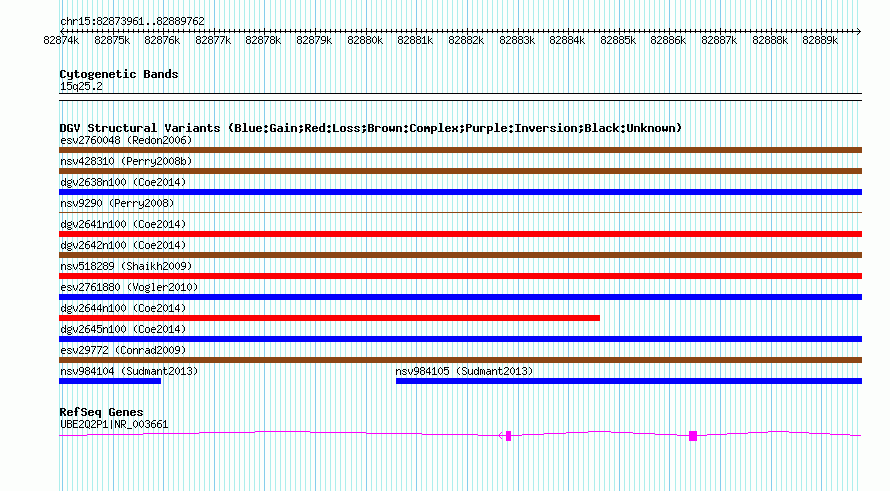Viewport: 890px width, 491px height.
Task: Open dgv2645n100 (Coe2014) variant label
Action: pos(123,329)
